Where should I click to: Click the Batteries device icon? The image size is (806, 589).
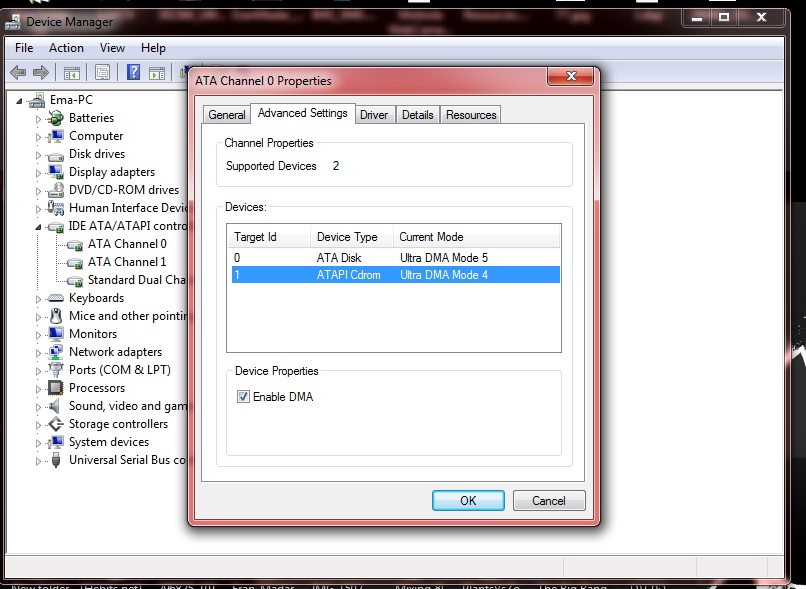pos(56,118)
